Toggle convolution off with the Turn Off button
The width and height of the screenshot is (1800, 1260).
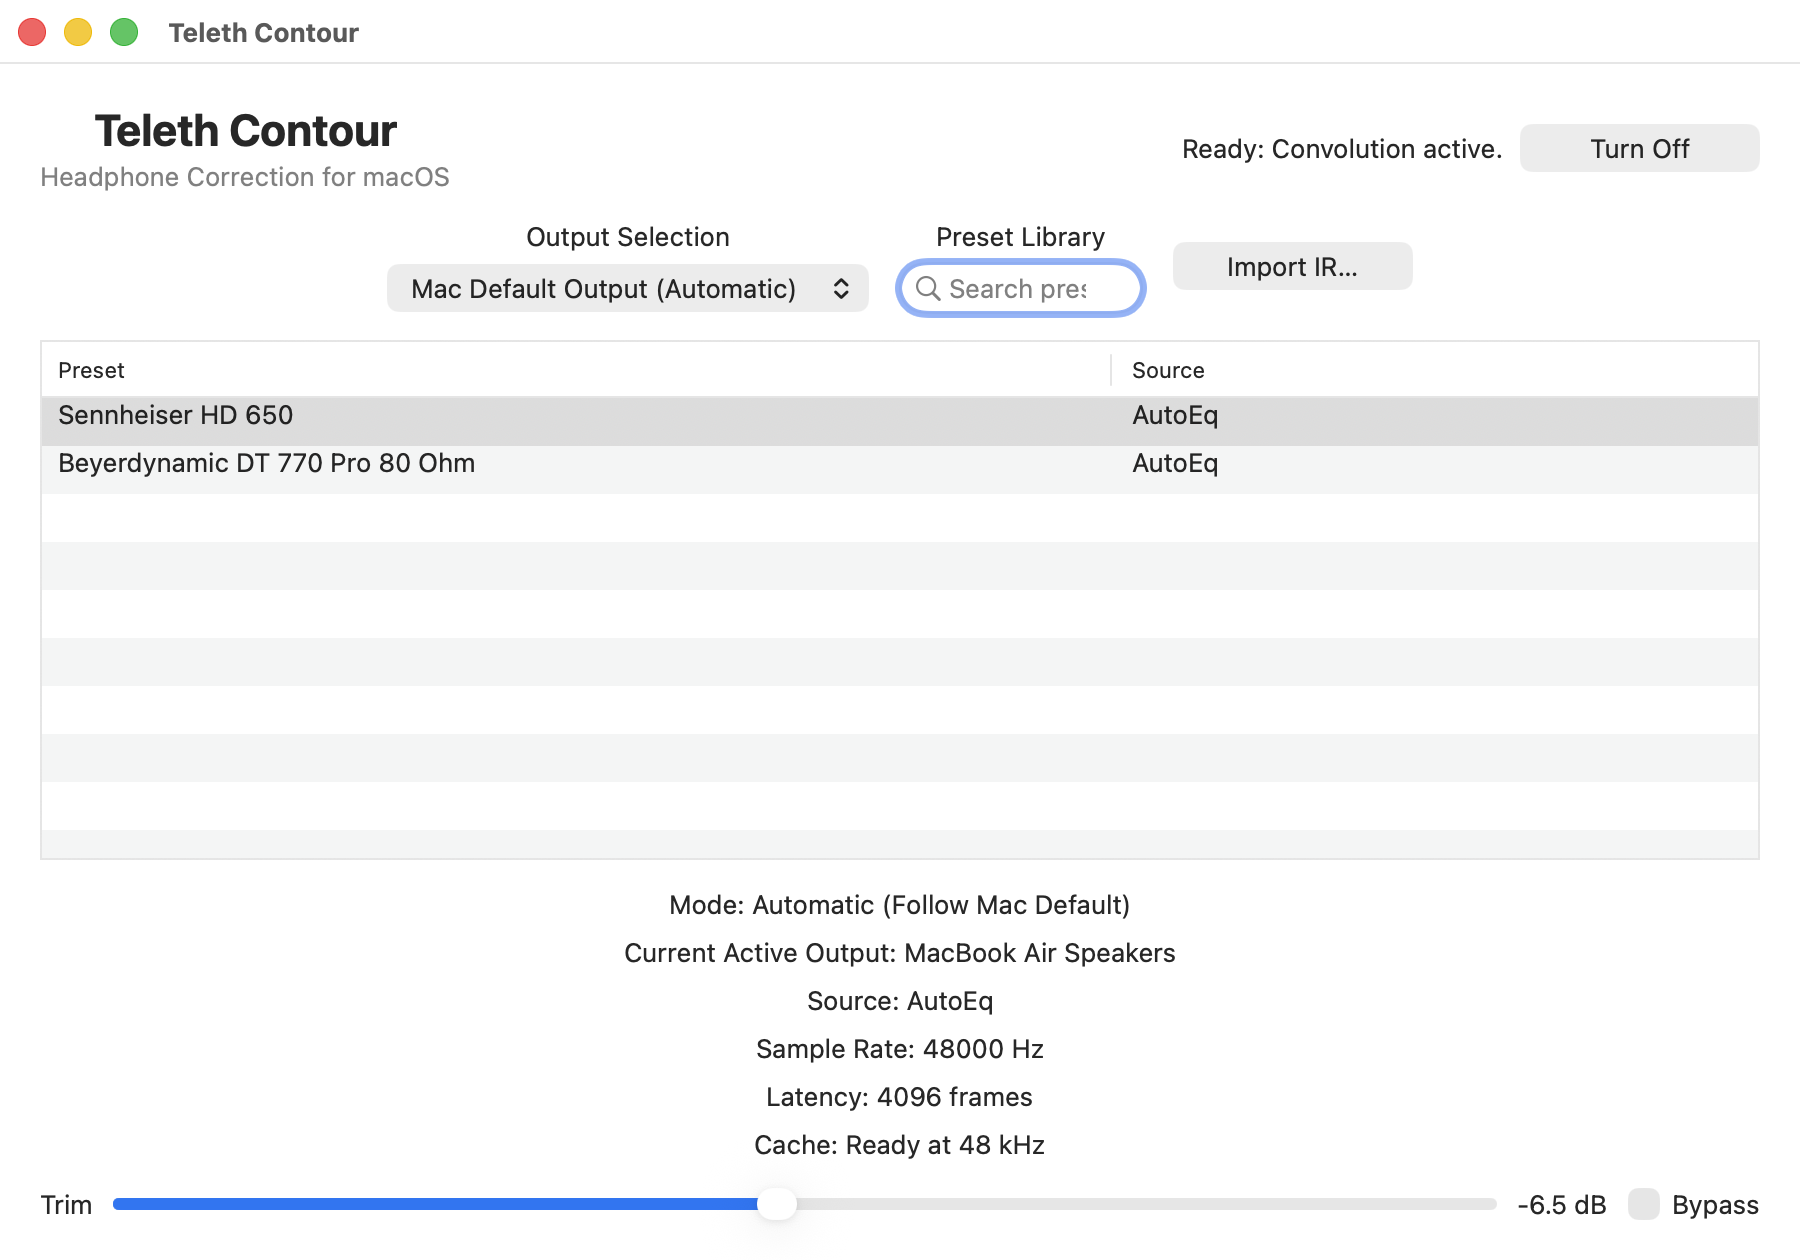pos(1639,148)
